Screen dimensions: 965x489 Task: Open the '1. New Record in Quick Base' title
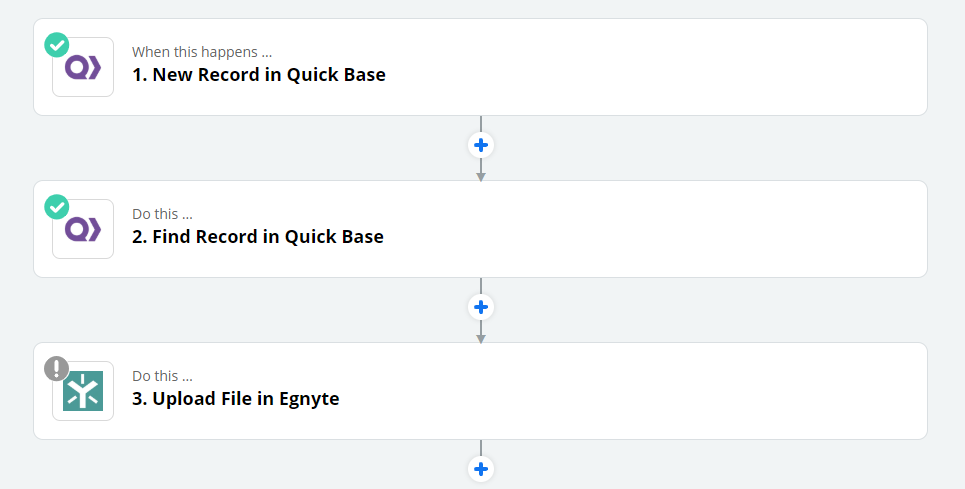point(259,74)
